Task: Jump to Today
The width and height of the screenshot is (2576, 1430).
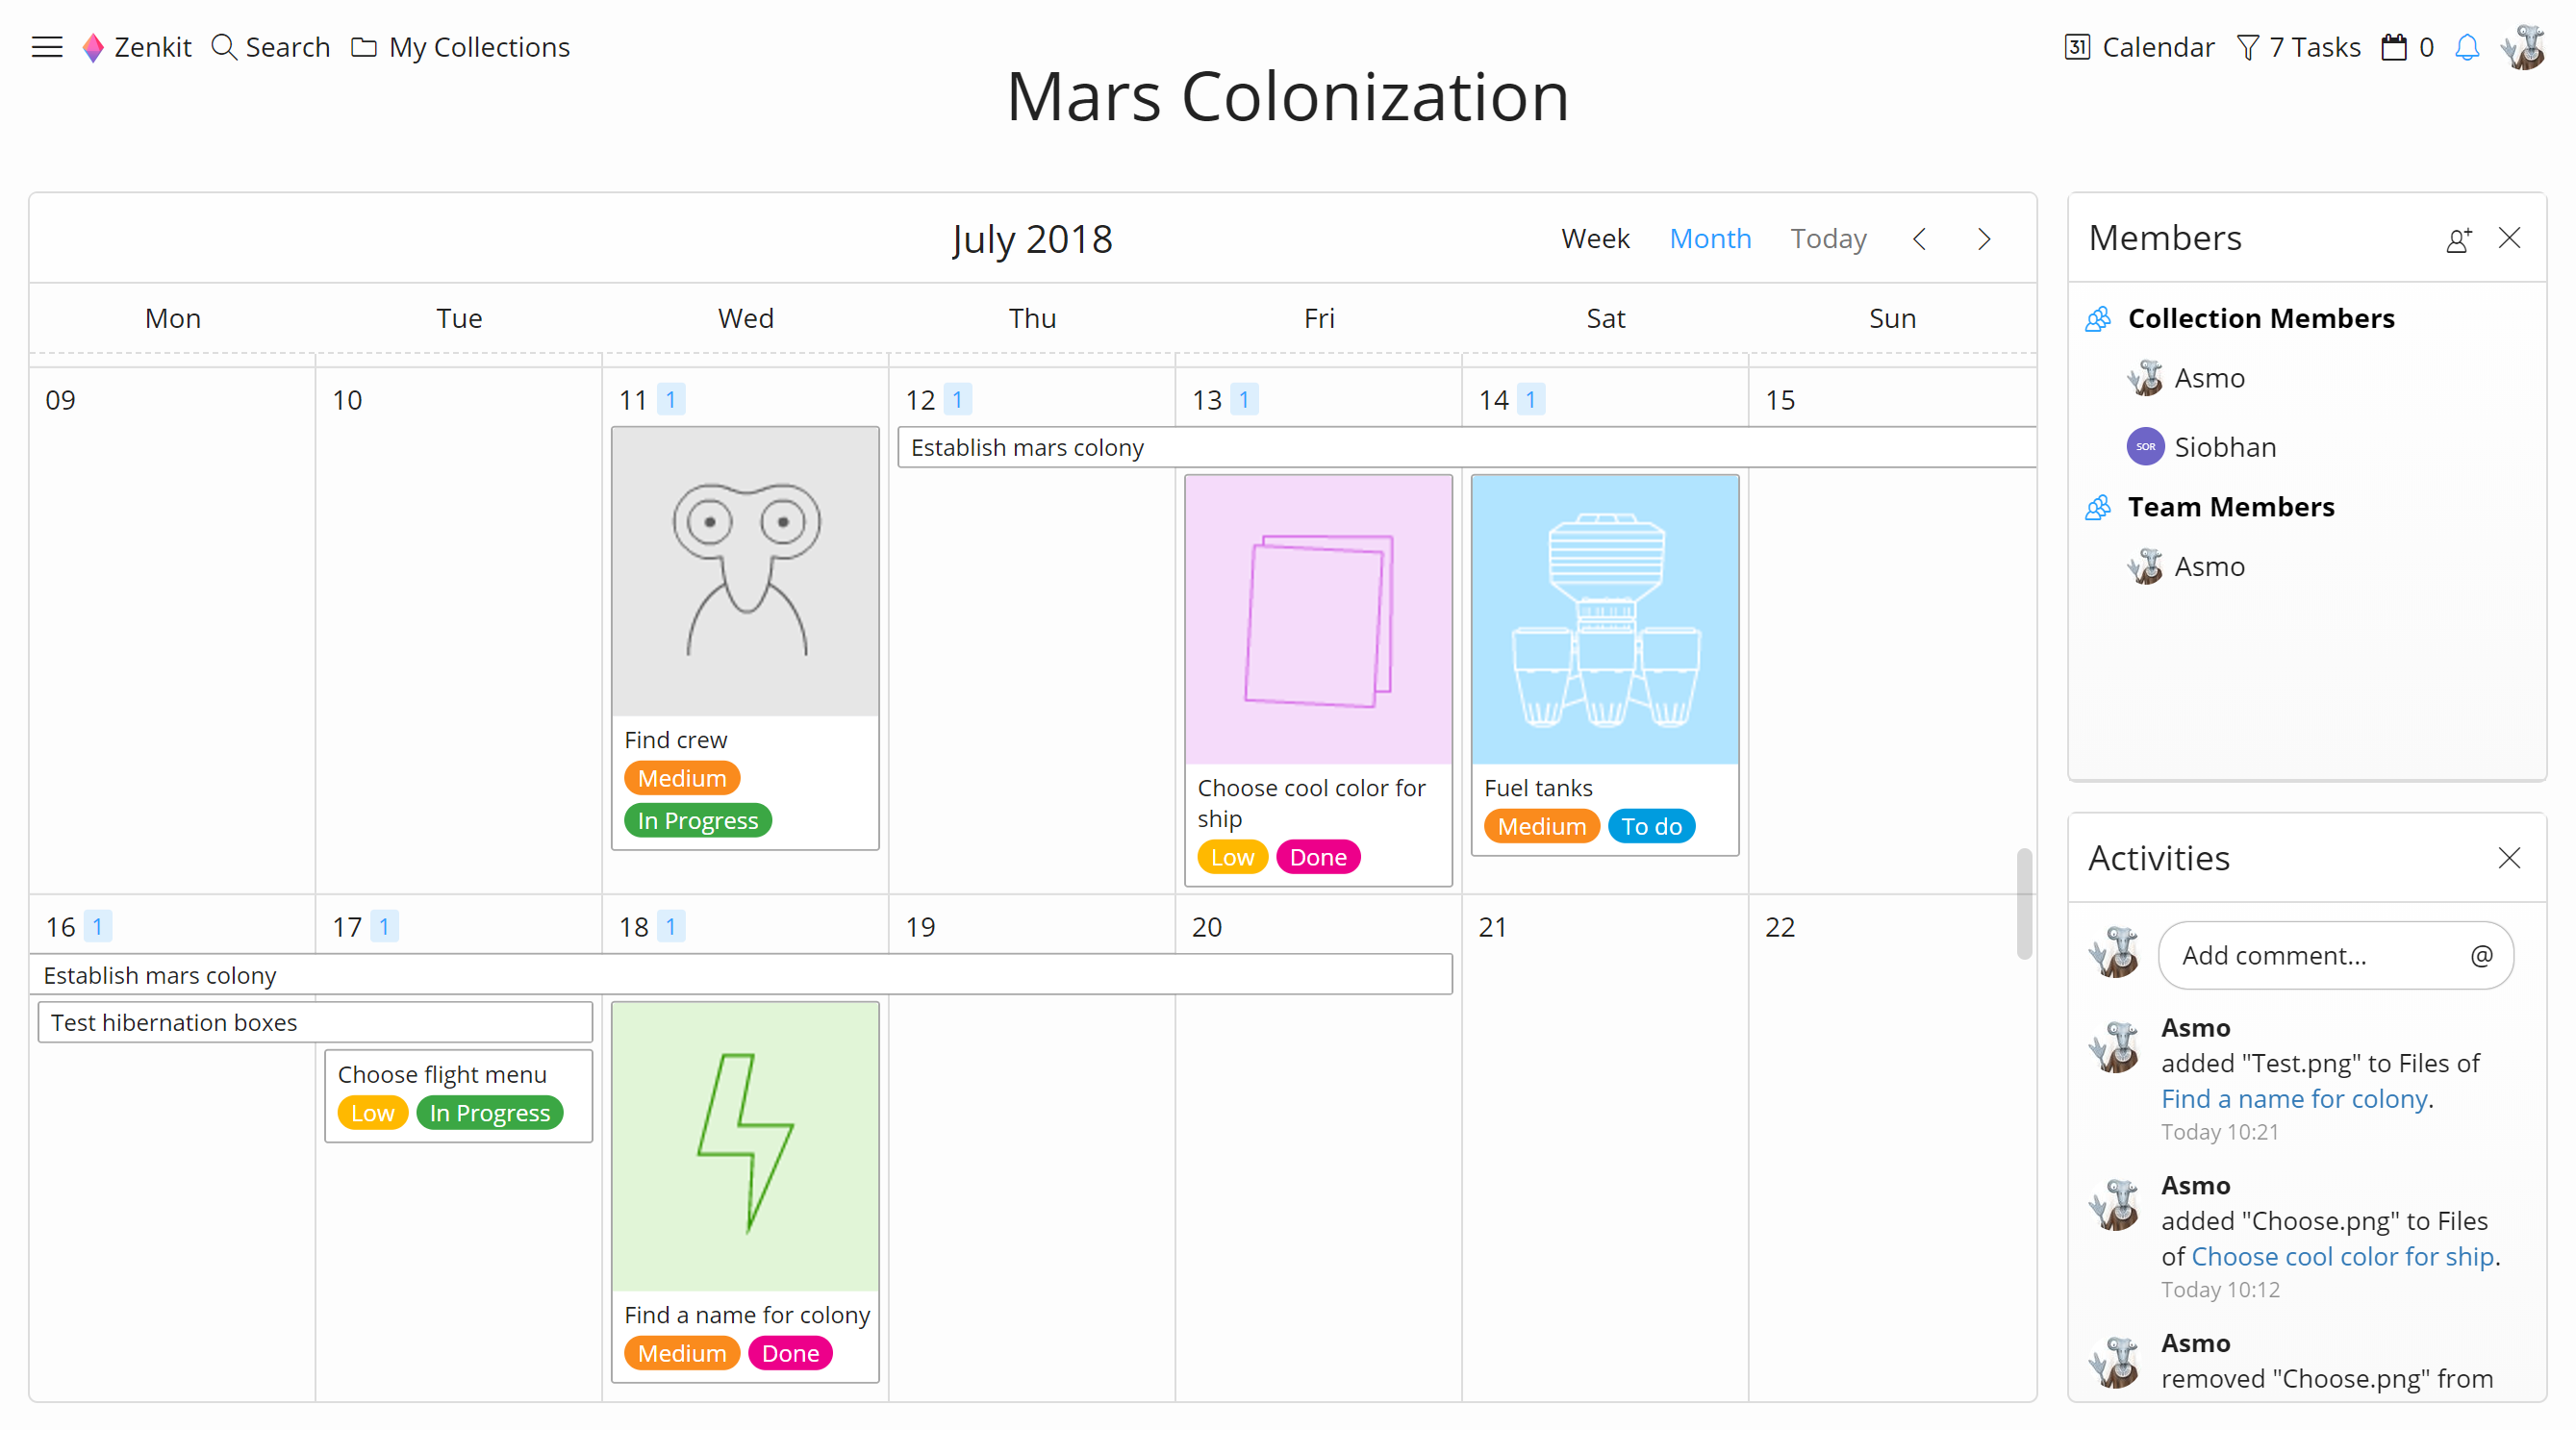Action: point(1828,238)
